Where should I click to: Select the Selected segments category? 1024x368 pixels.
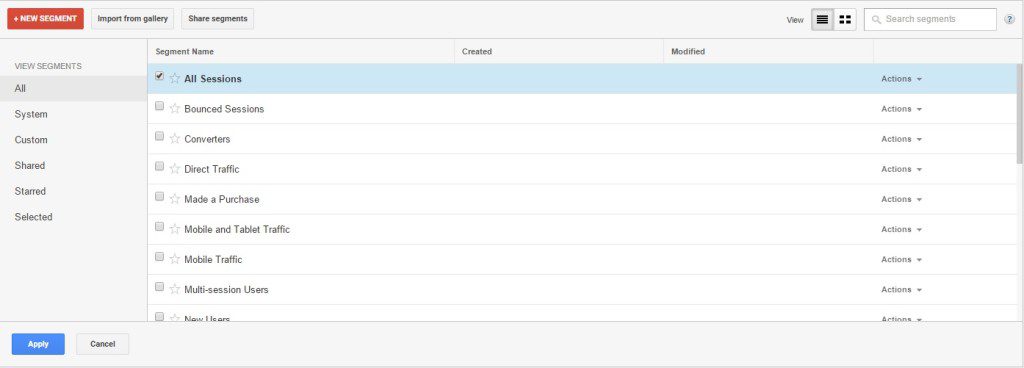74,217
